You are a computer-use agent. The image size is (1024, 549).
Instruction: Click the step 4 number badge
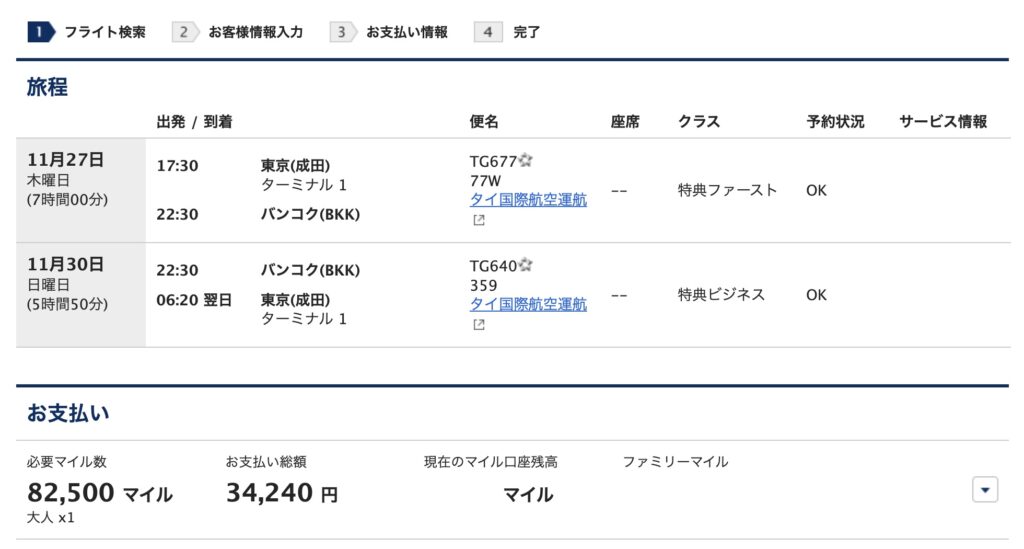[488, 32]
